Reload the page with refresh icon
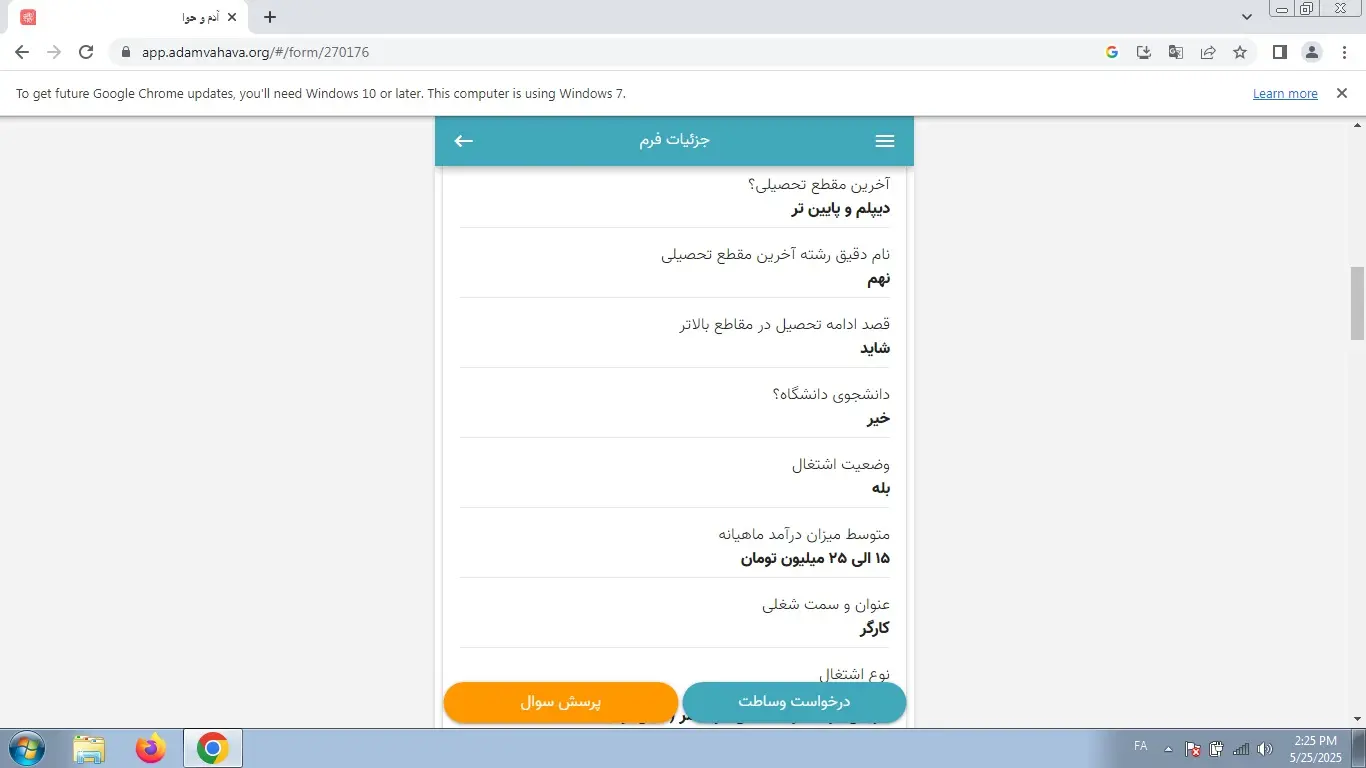Image resolution: width=1366 pixels, height=768 pixels. pyautogui.click(x=86, y=52)
